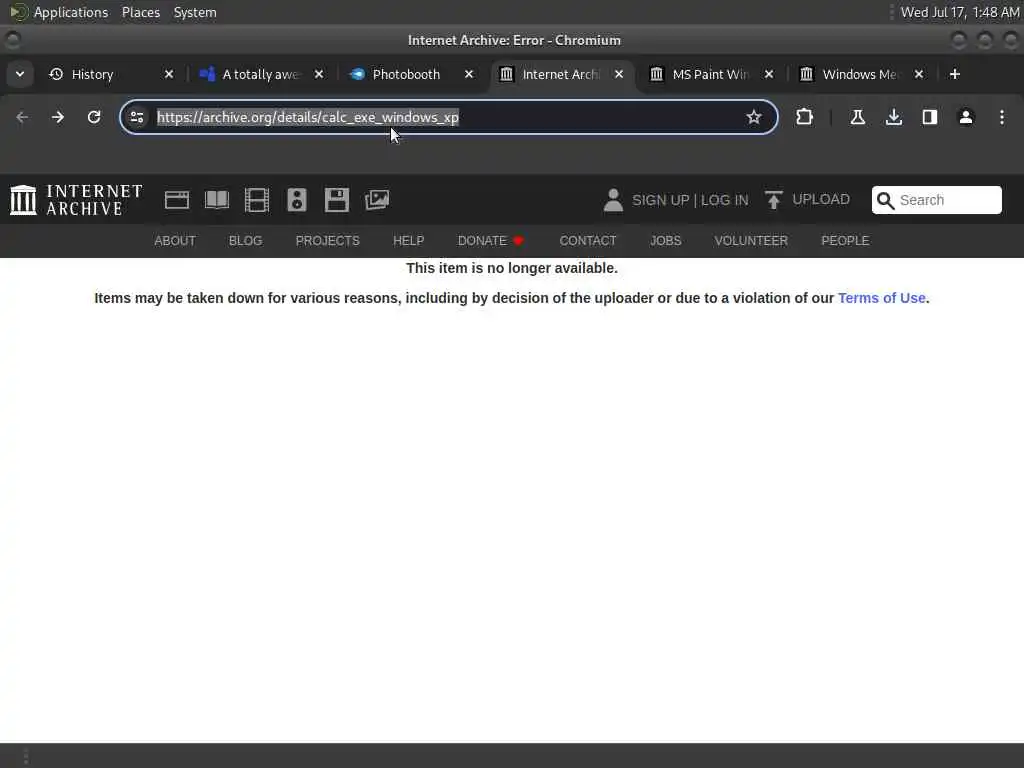Open the Audio speaker icon
The width and height of the screenshot is (1024, 768).
[297, 200]
